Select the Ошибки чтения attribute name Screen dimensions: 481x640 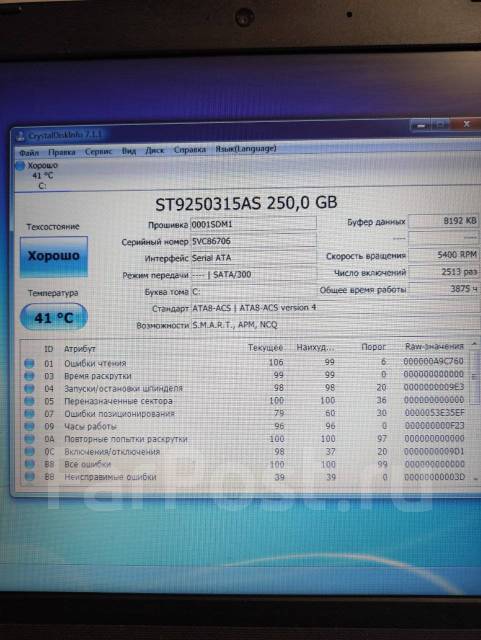pyautogui.click(x=95, y=363)
